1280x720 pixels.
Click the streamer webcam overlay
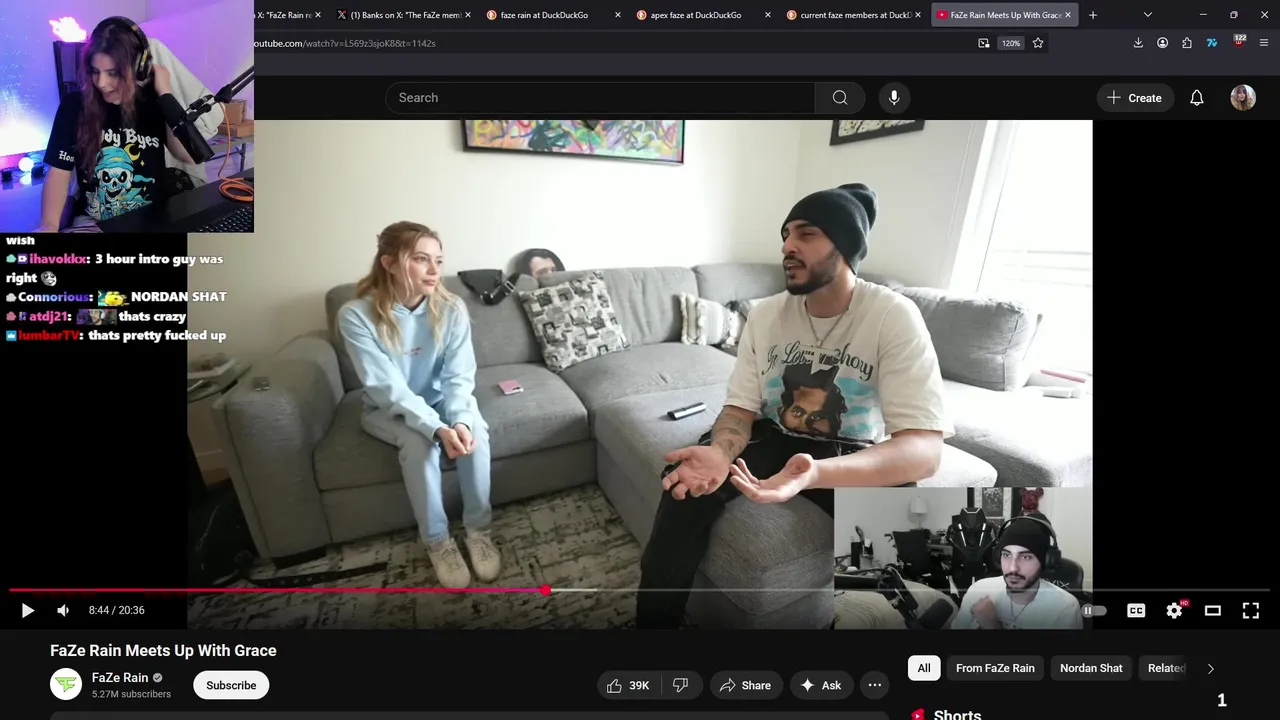(127, 116)
